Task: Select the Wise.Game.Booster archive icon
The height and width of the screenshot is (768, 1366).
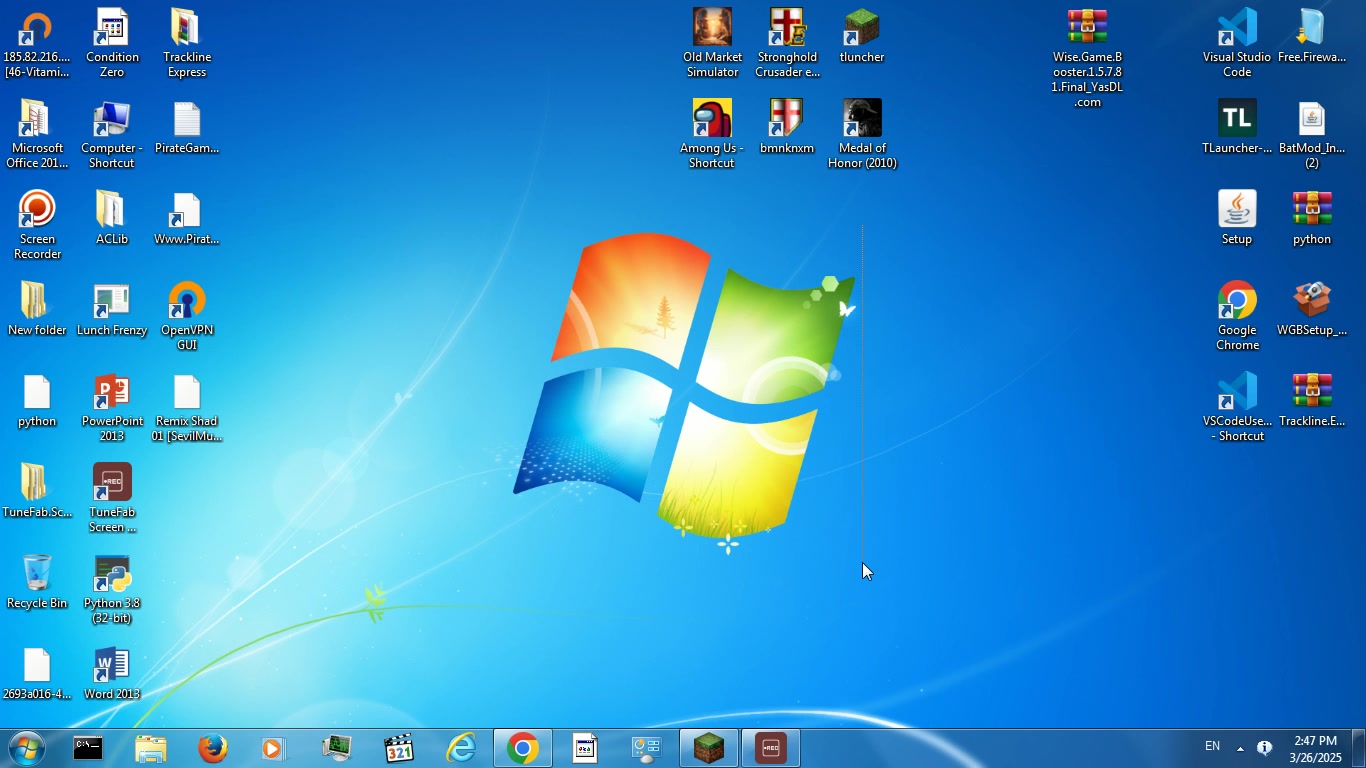Action: pos(1087,59)
